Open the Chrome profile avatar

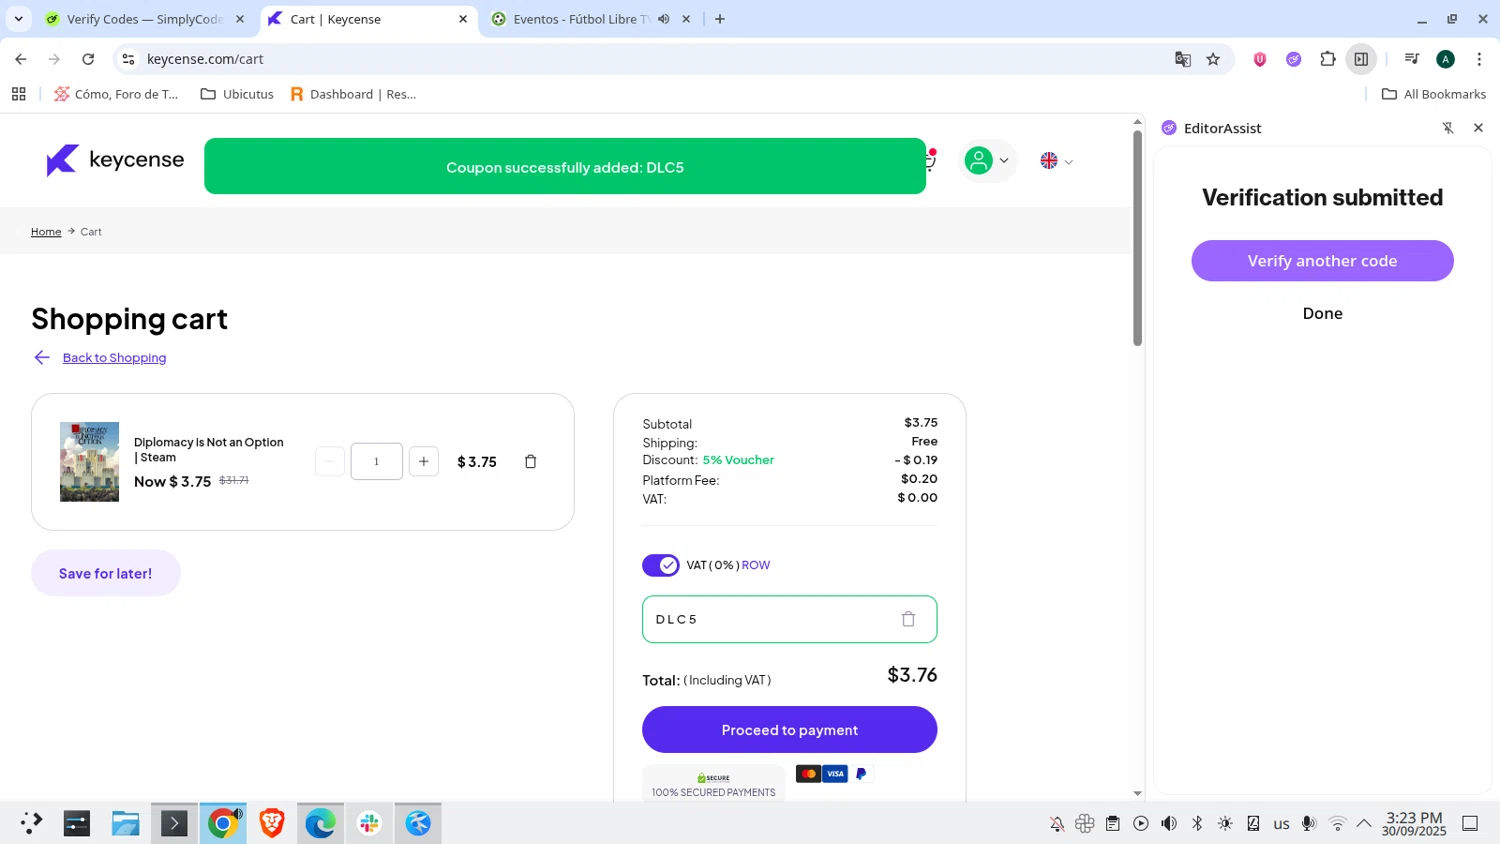[1445, 59]
